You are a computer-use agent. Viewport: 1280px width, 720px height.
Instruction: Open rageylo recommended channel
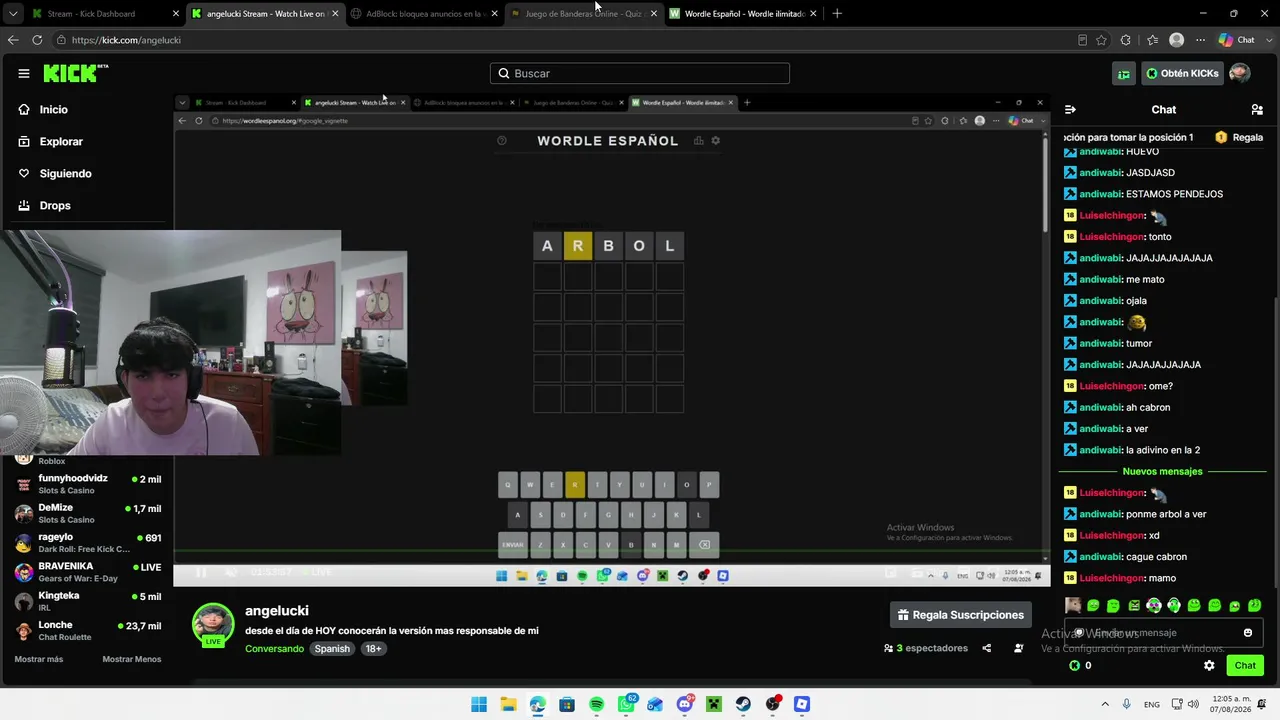88,543
